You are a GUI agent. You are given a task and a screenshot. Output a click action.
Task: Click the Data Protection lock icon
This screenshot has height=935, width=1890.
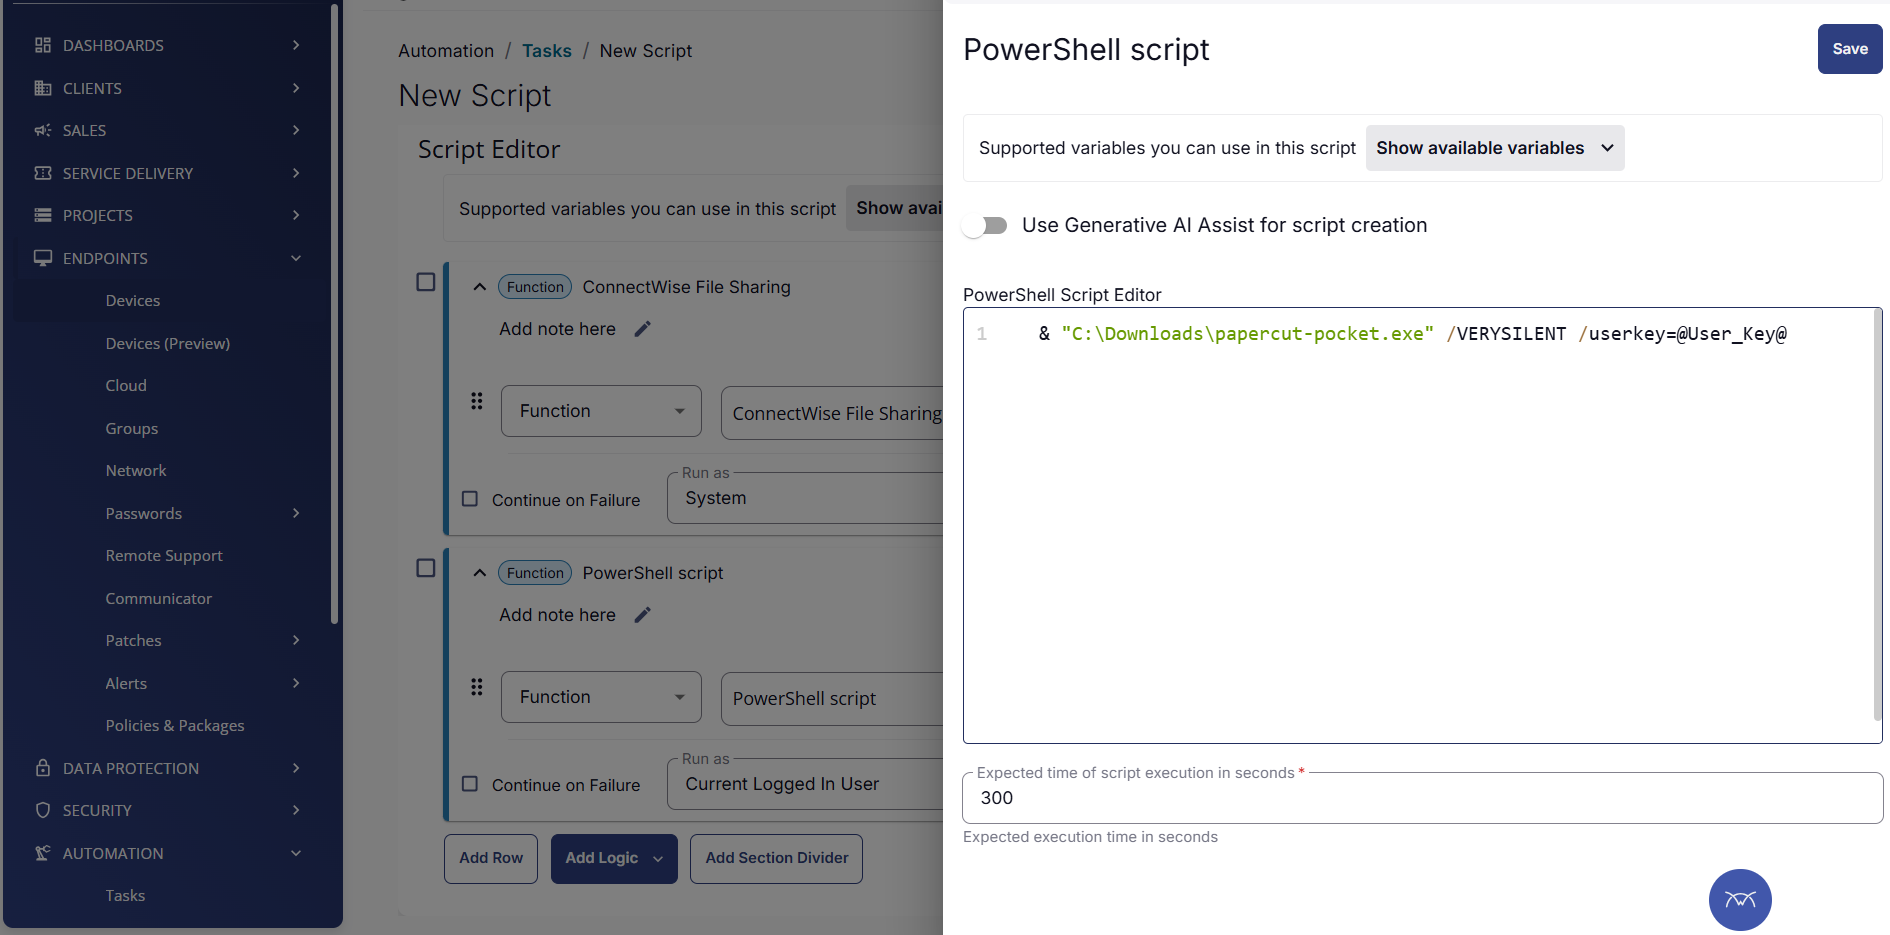click(43, 768)
